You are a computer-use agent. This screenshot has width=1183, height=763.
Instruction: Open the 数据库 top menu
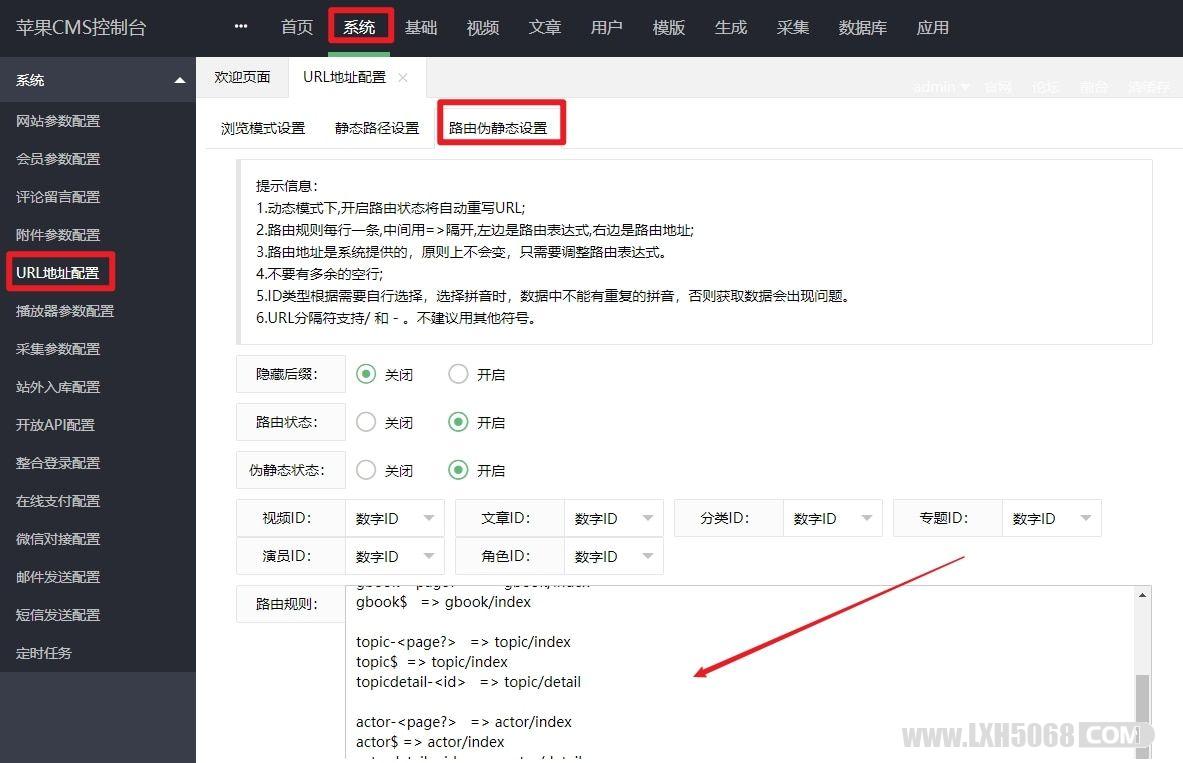[862, 27]
